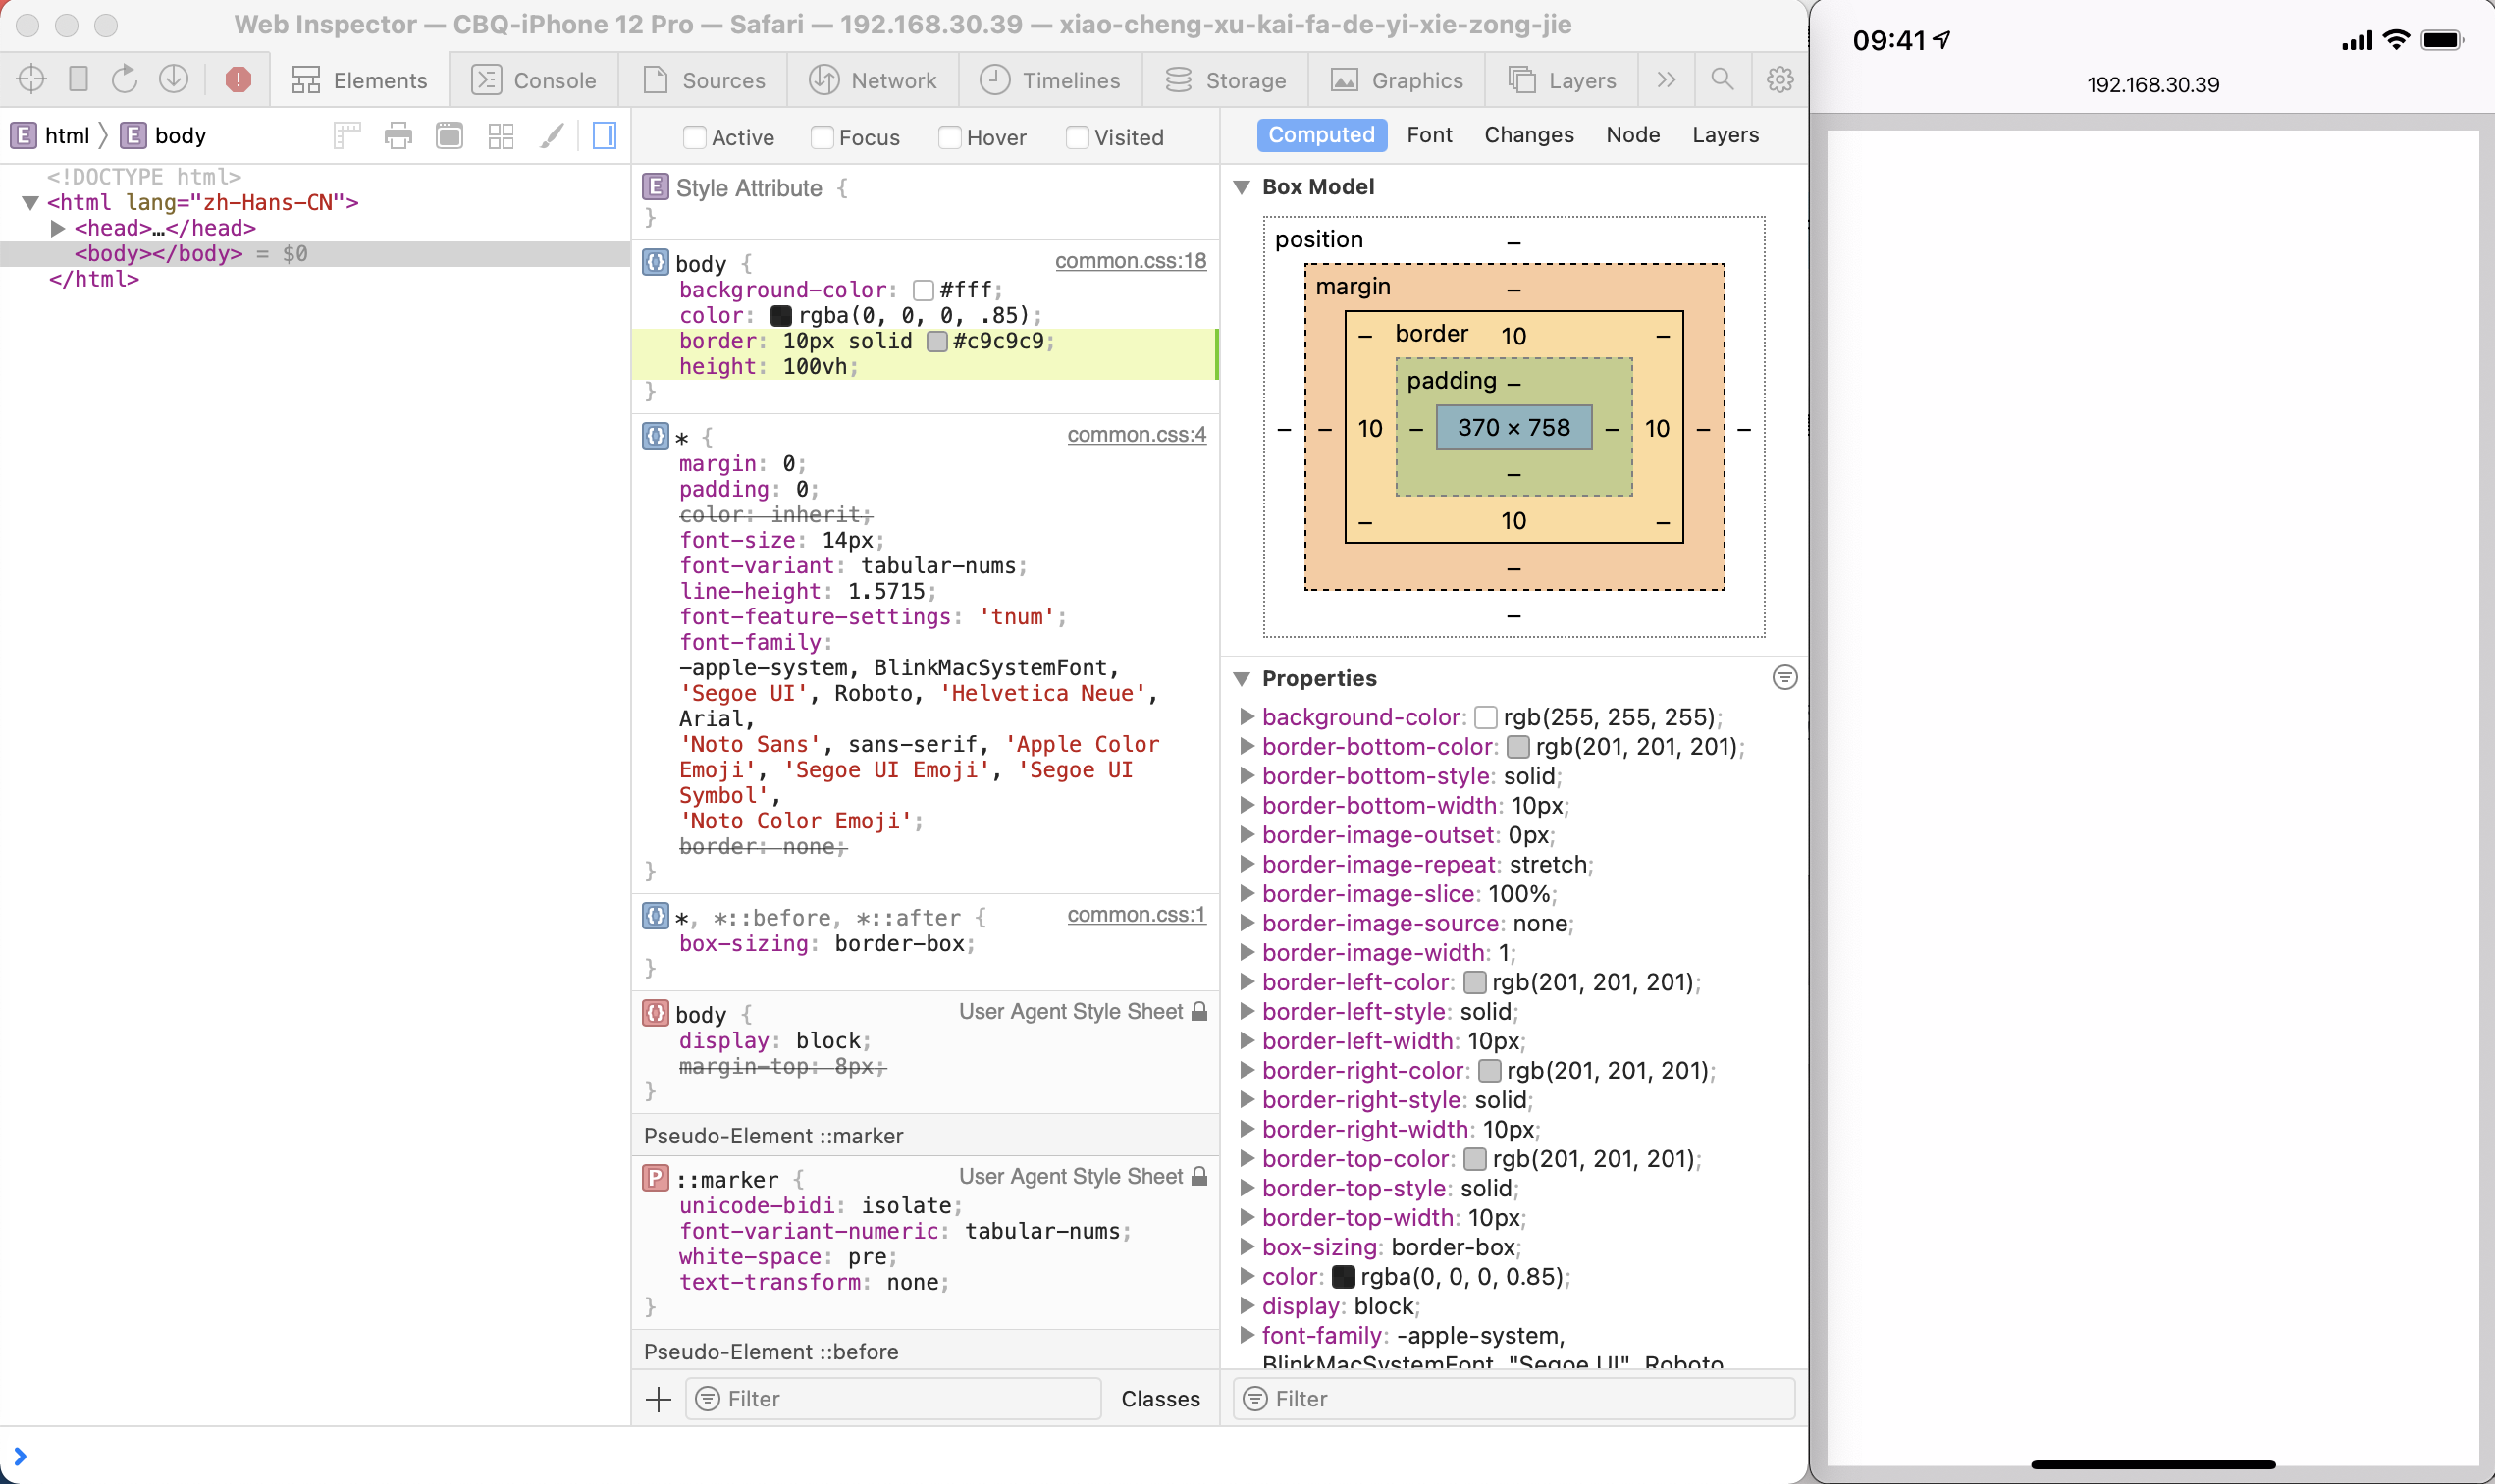Viewport: 2495px width, 1484px height.
Task: Click the 370 × 758 content box
Action: [1513, 428]
